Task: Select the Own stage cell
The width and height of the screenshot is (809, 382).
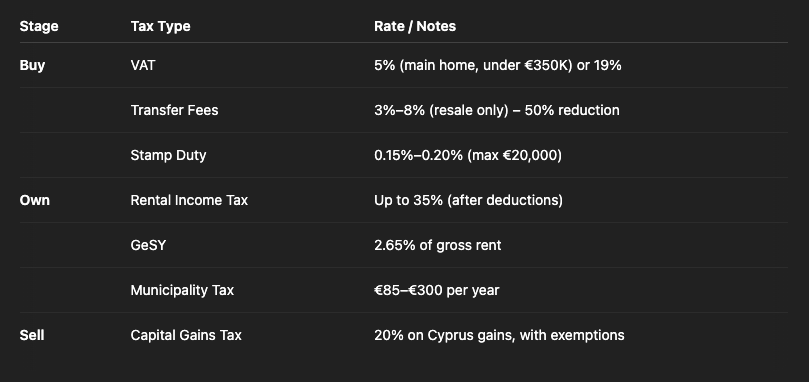Action: (x=35, y=200)
